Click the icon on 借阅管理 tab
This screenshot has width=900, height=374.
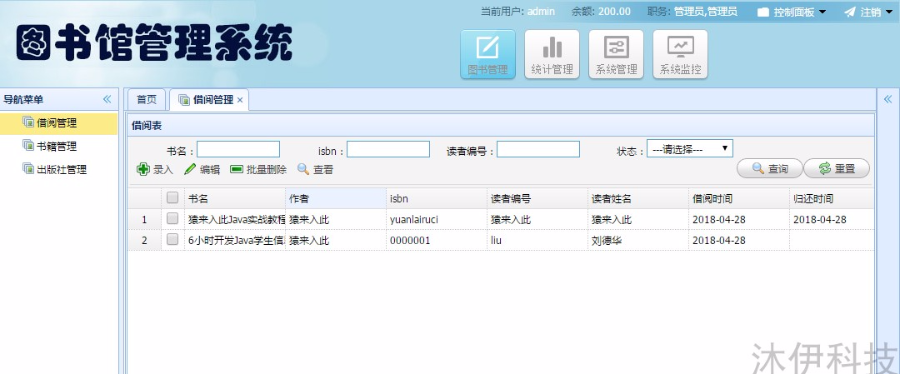pyautogui.click(x=184, y=100)
